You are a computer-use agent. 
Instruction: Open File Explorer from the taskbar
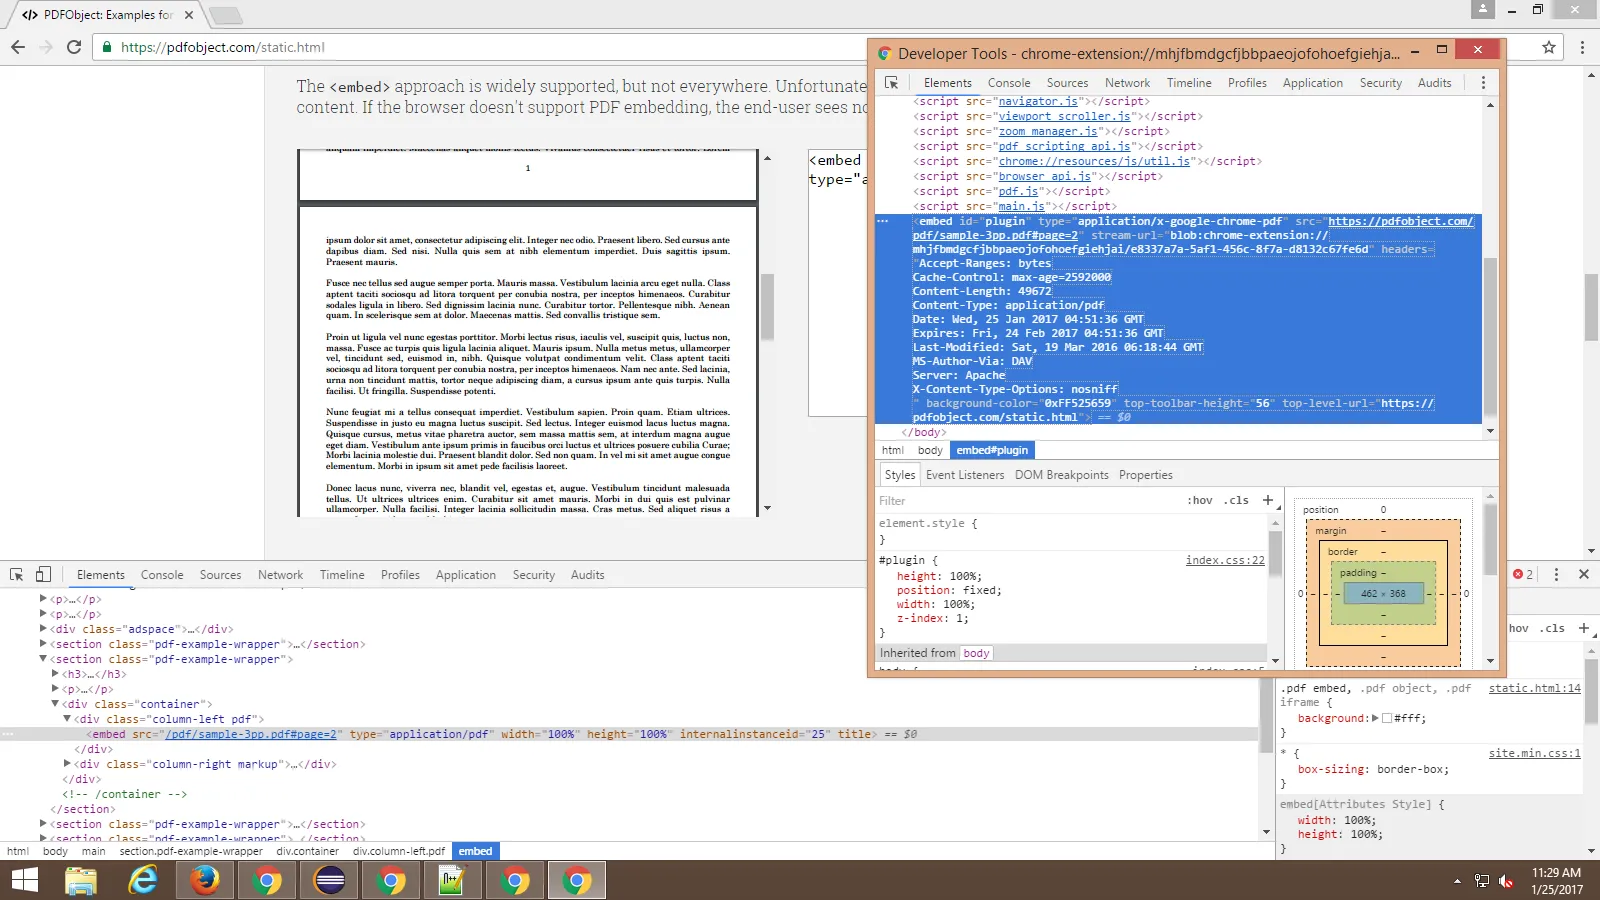click(x=81, y=881)
